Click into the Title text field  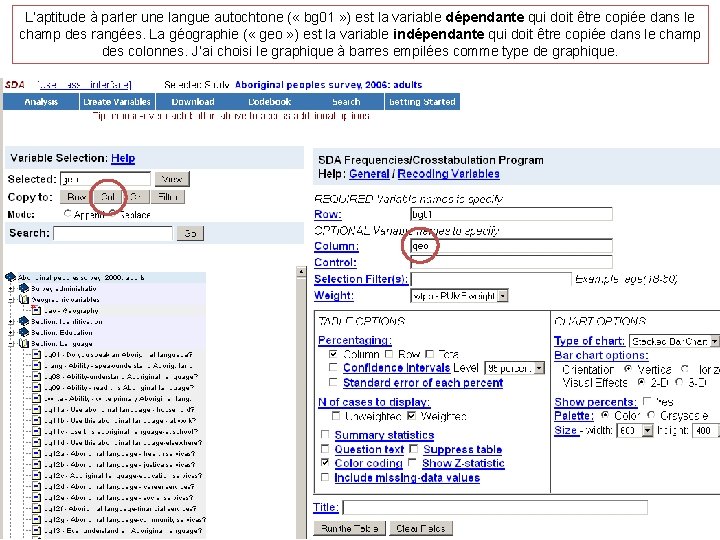coord(495,507)
